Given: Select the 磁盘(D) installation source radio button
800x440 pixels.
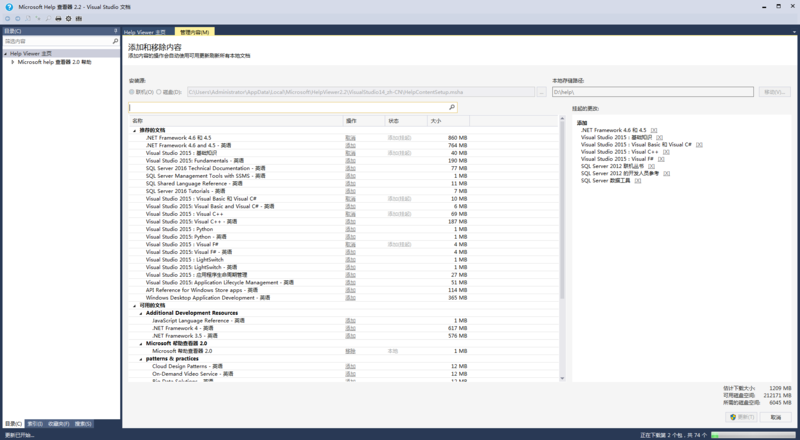Looking at the screenshot, I should tap(159, 92).
